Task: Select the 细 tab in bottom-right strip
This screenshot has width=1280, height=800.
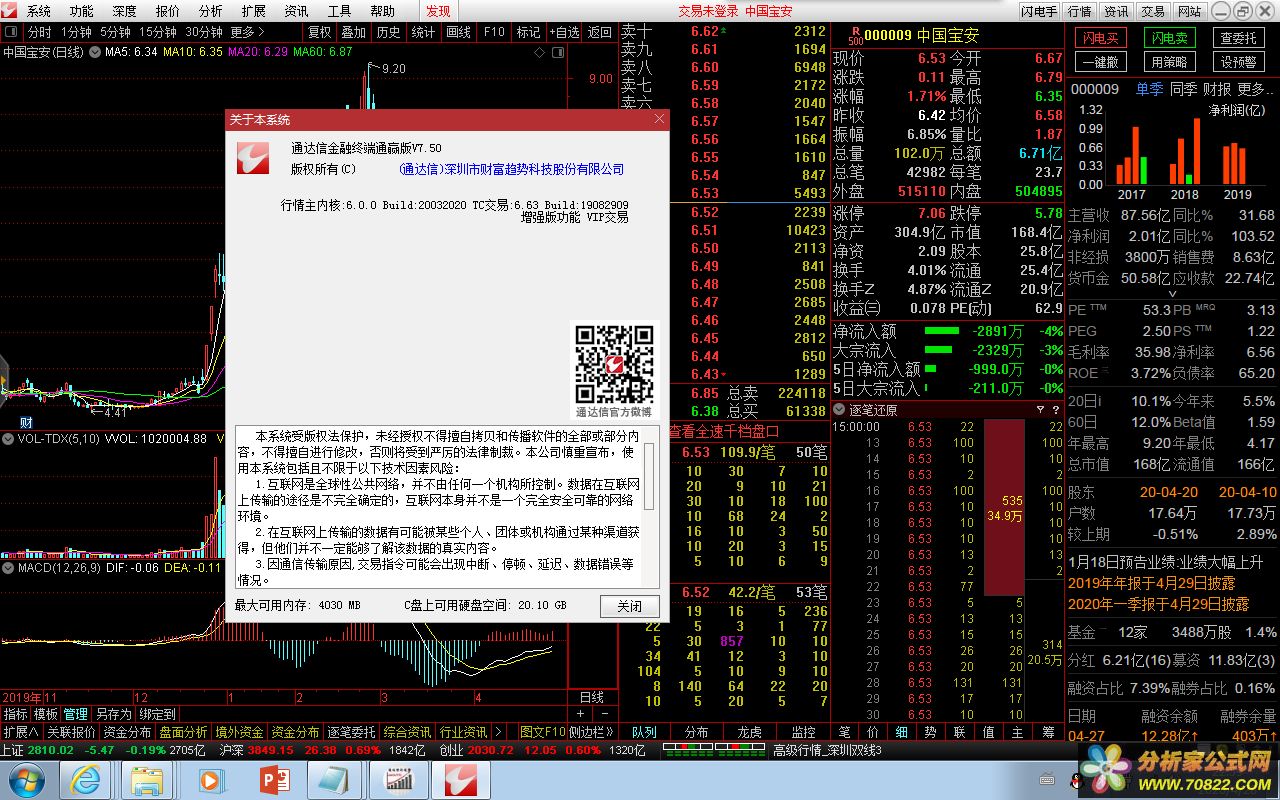Action: (901, 732)
